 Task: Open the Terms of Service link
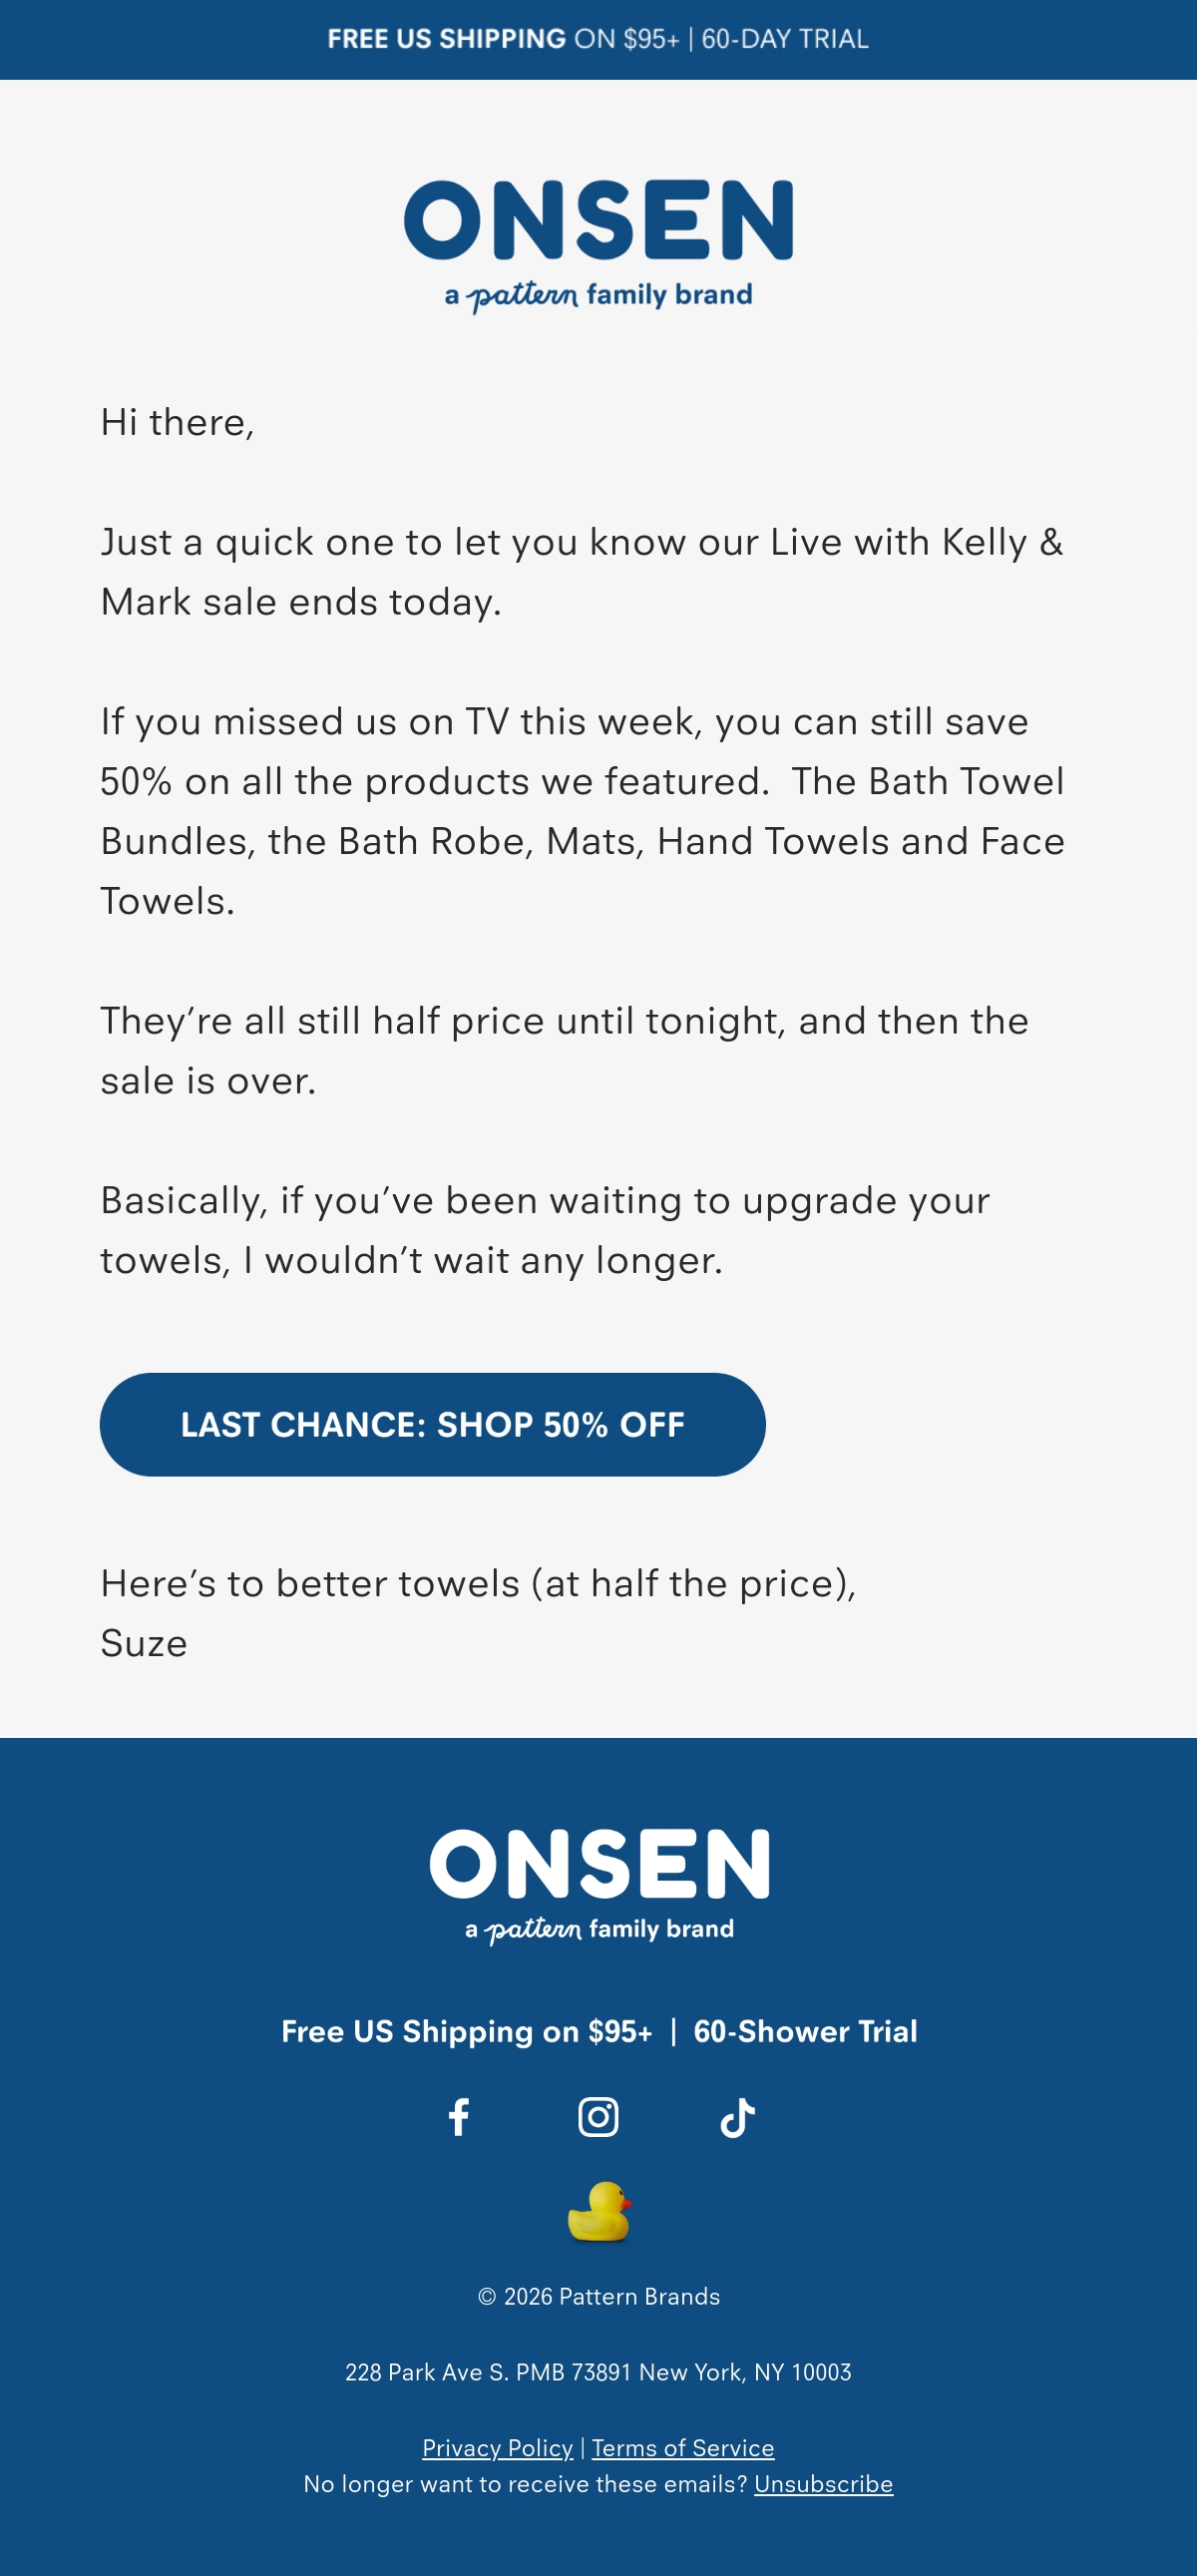683,2447
